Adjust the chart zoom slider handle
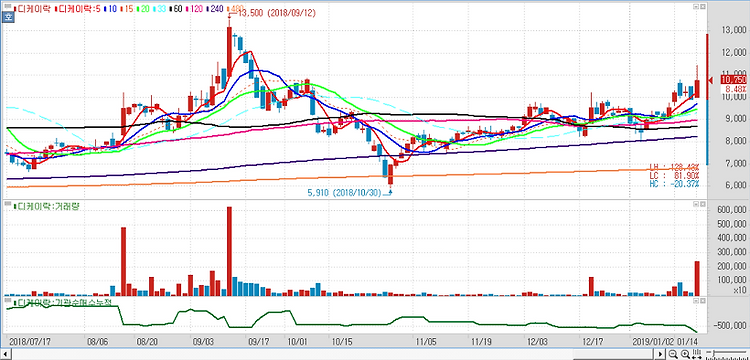The image size is (750, 360). click(714, 352)
